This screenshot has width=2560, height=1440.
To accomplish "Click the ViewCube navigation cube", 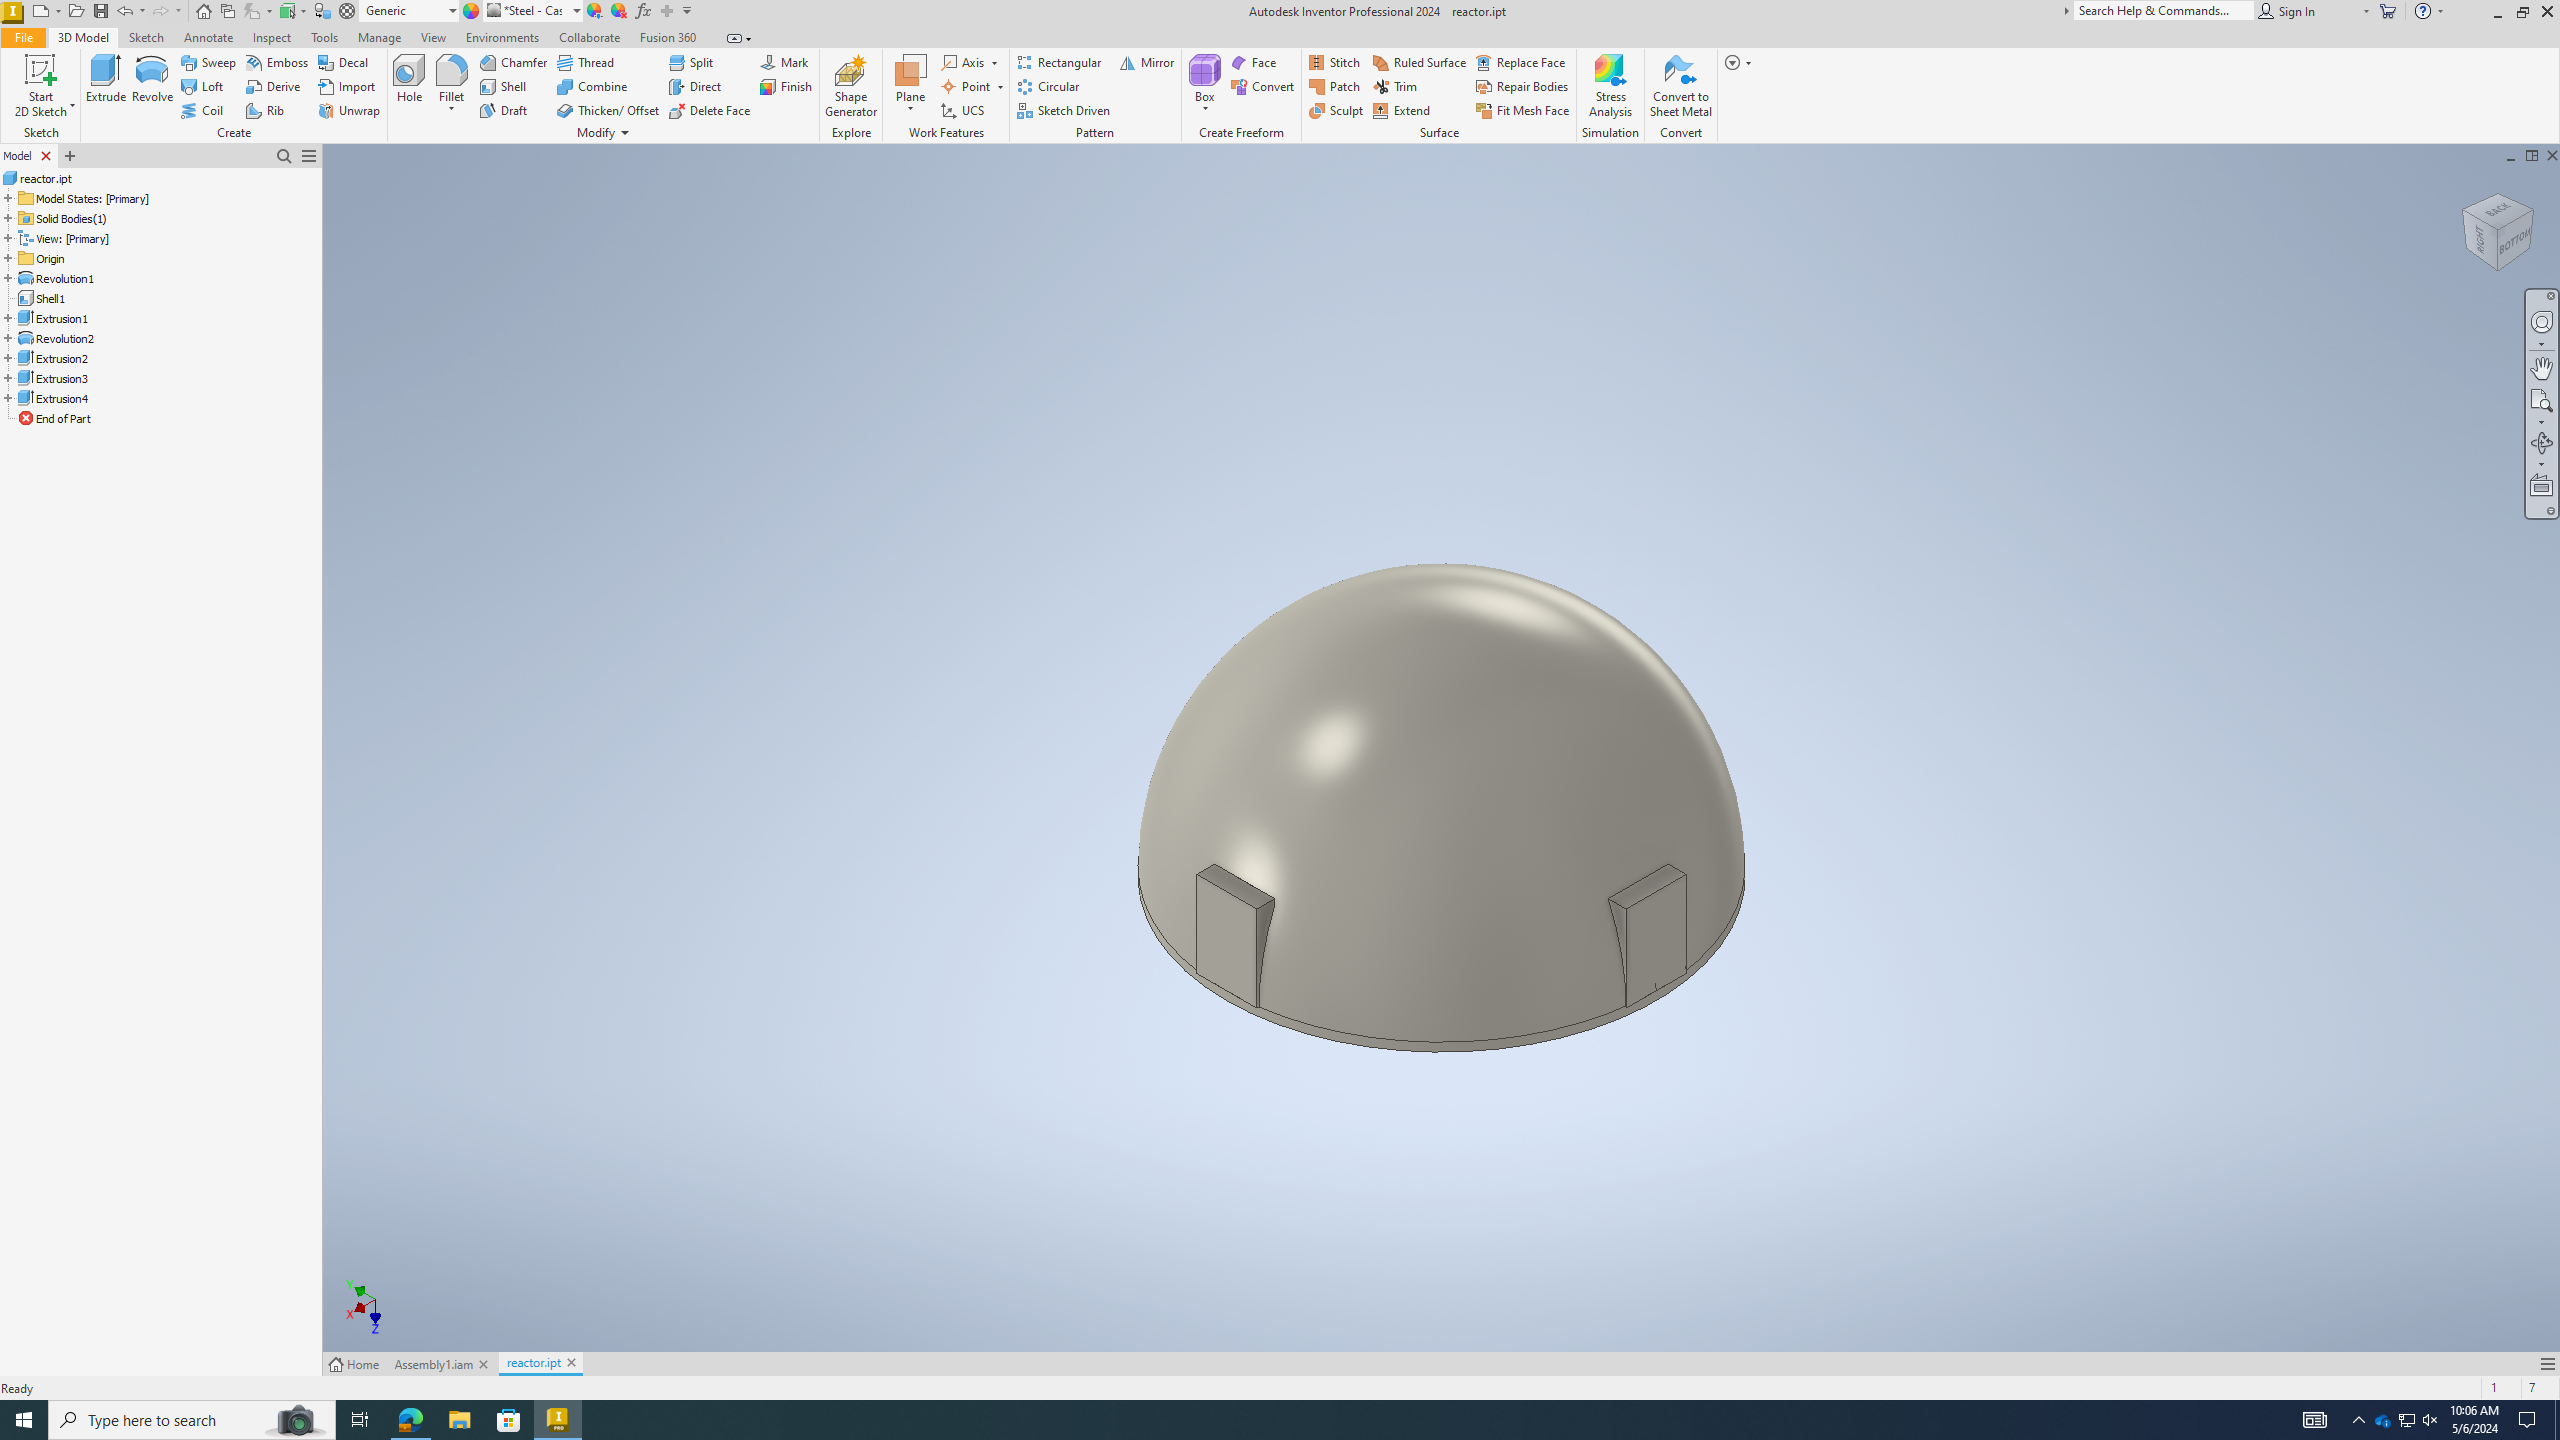I will [x=2497, y=232].
